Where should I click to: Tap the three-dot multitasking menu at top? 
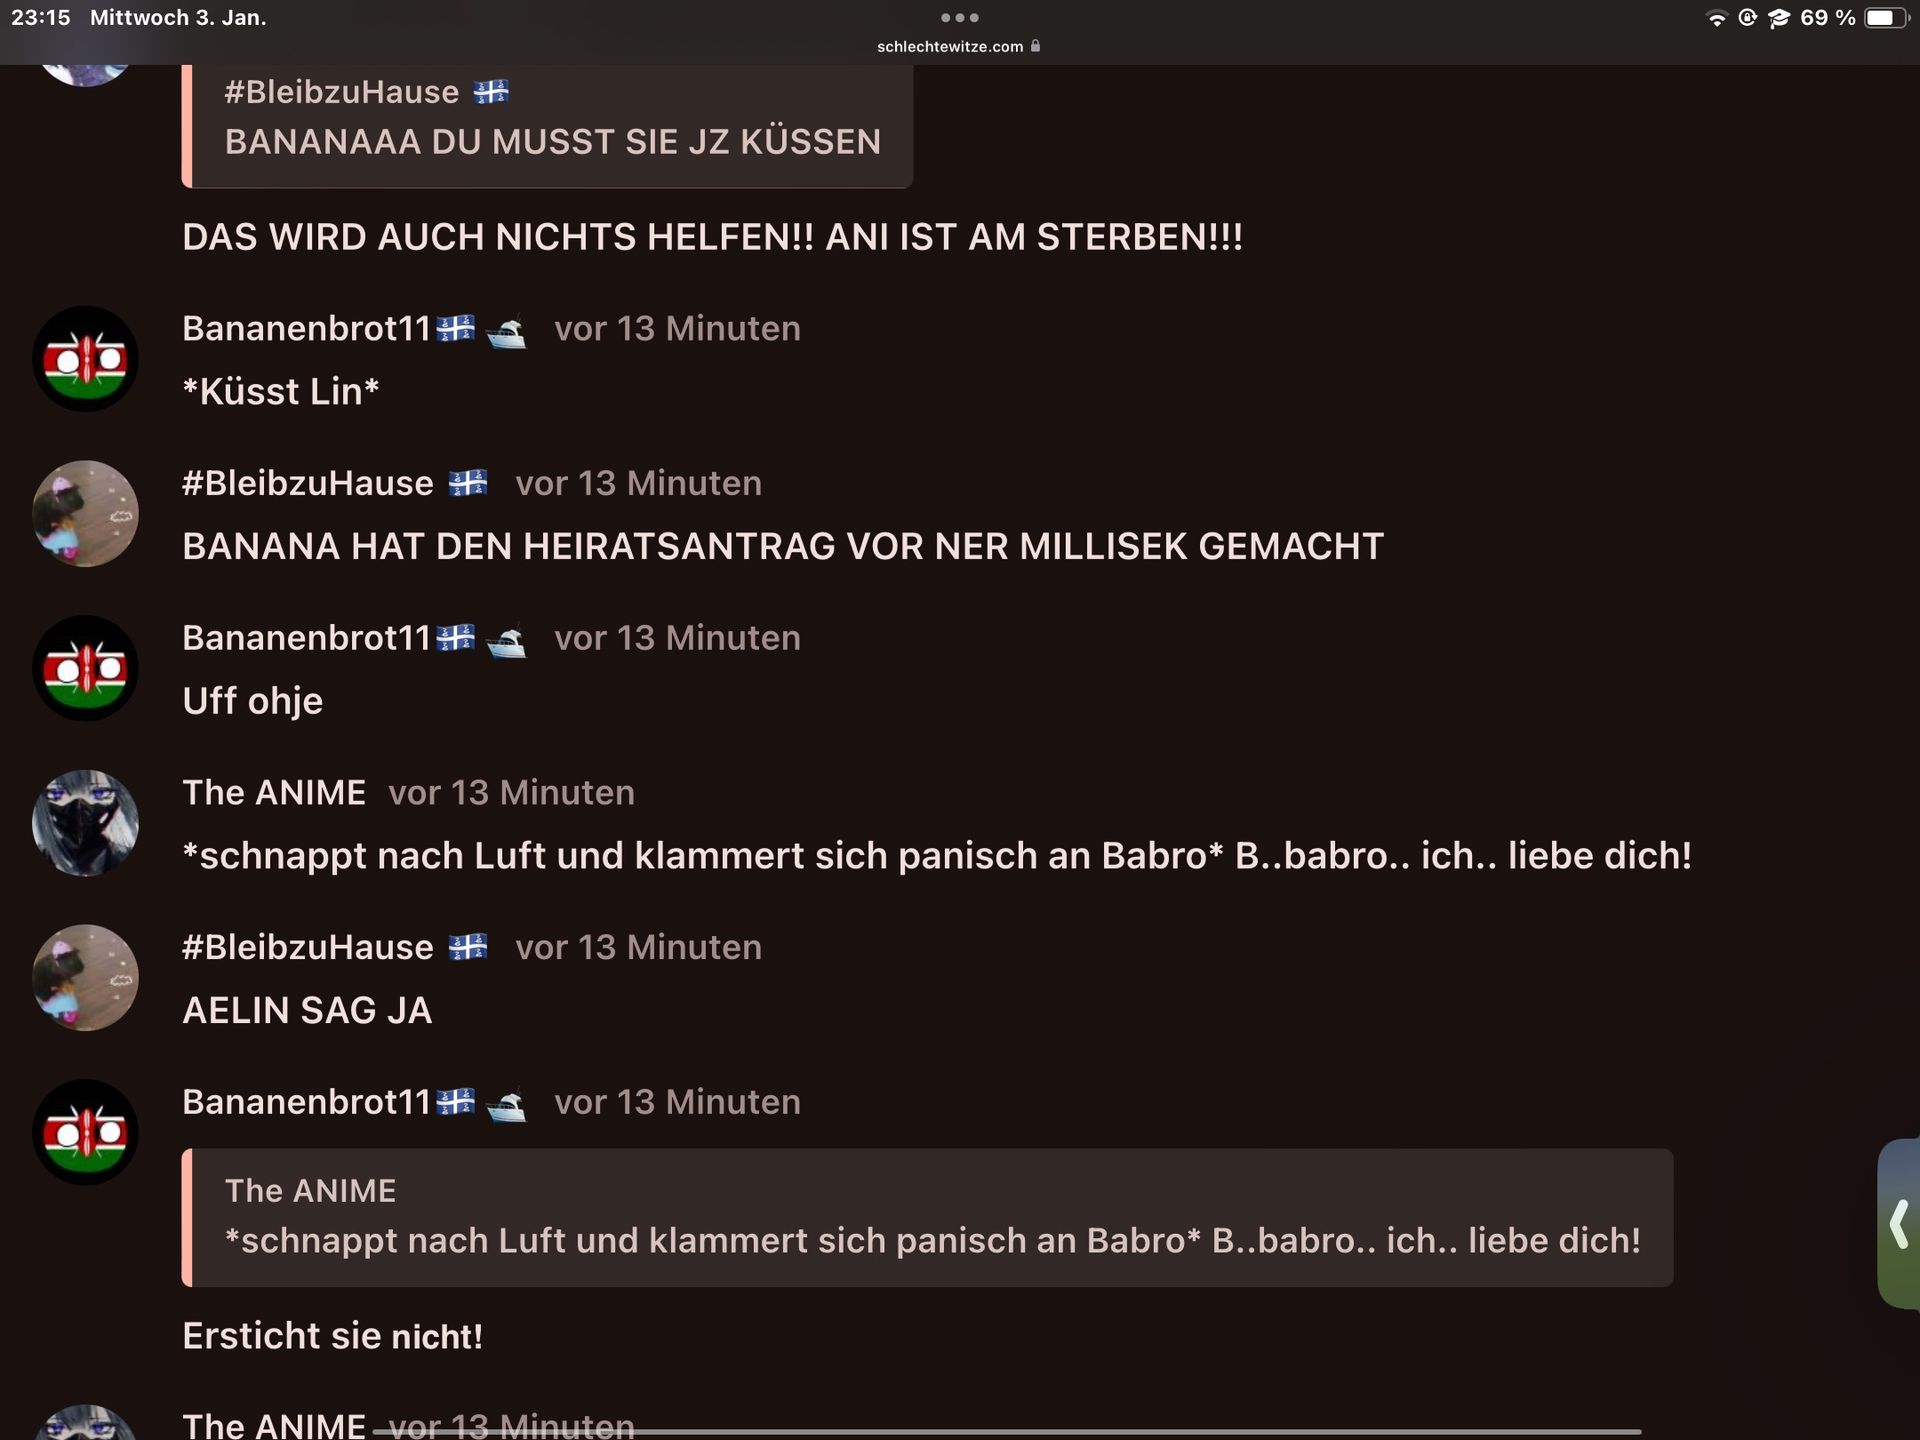pos(960,17)
